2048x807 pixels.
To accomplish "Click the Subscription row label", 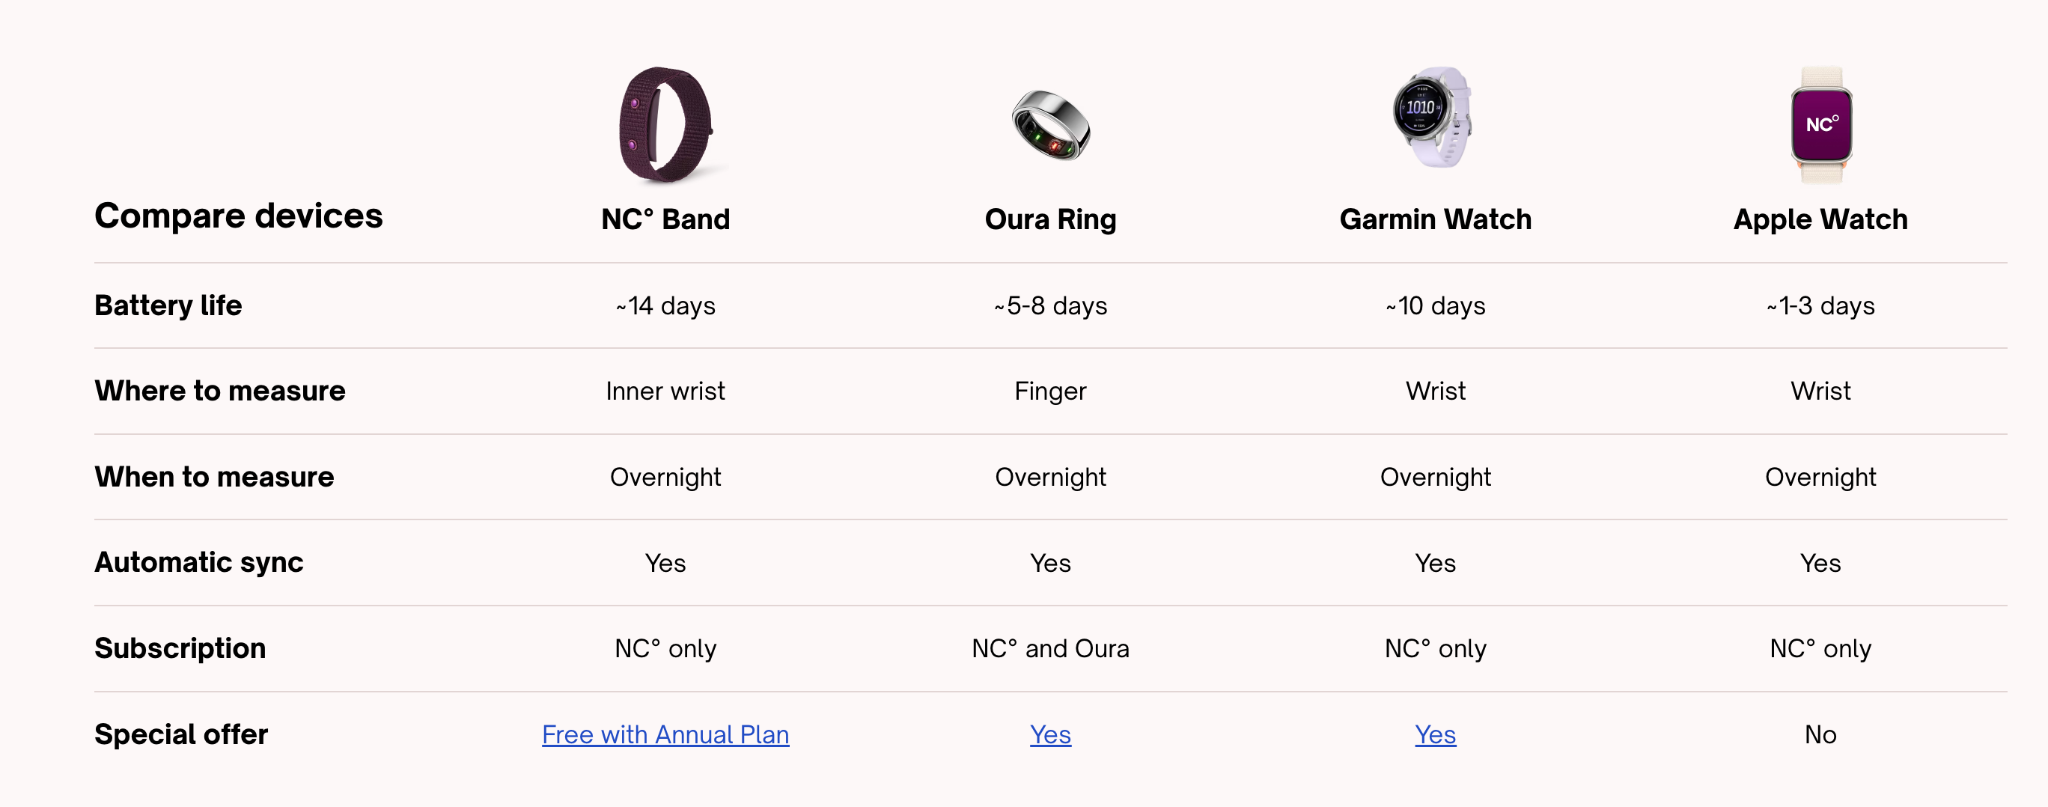I will click(180, 648).
